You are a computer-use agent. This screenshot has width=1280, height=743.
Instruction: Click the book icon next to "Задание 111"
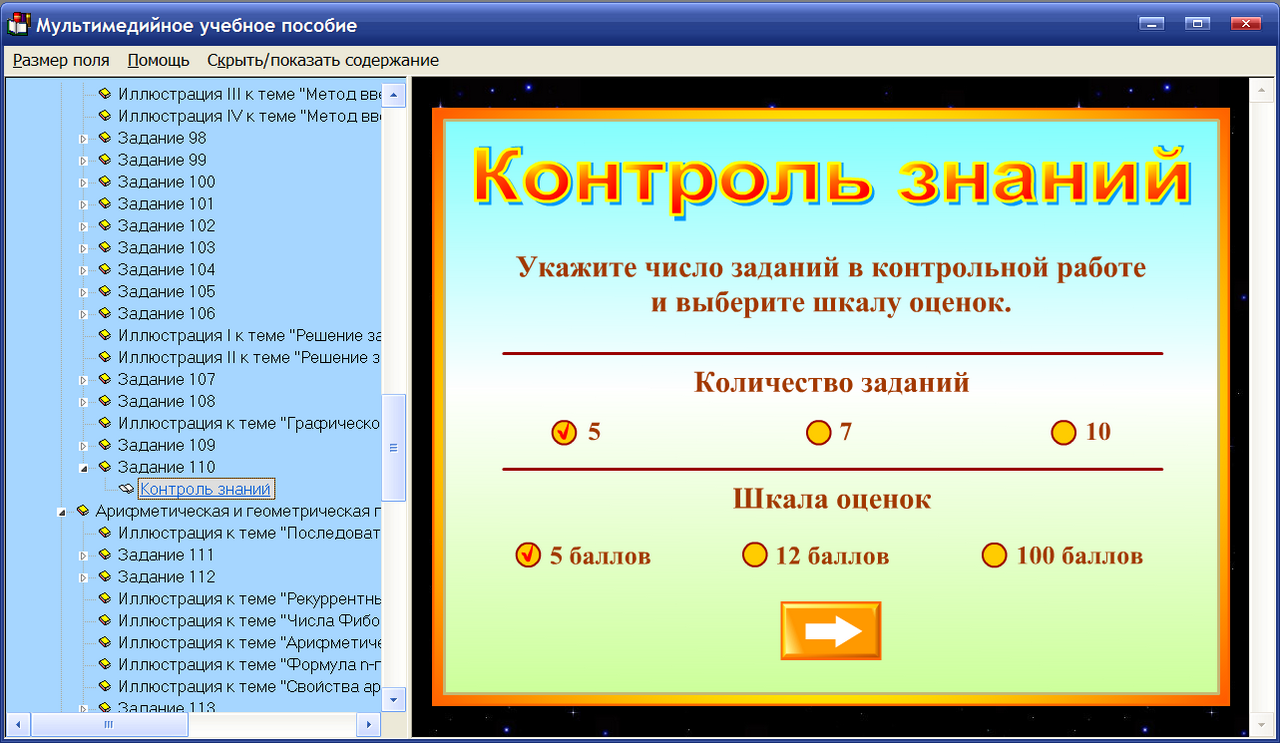pos(104,554)
